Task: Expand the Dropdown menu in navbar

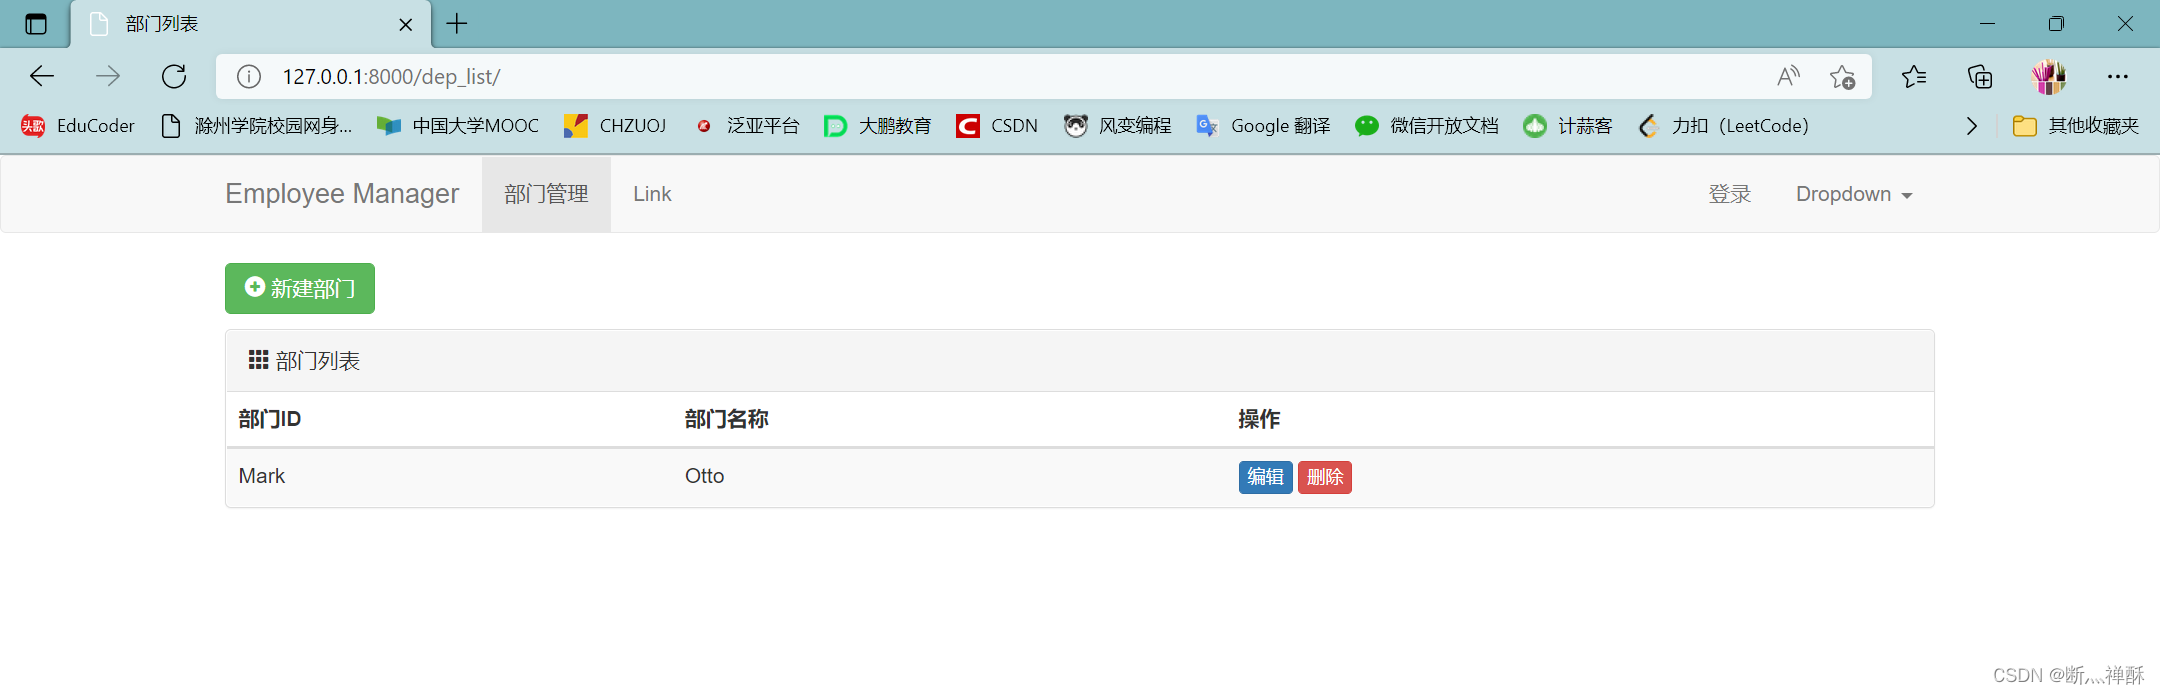Action: [x=1854, y=194]
